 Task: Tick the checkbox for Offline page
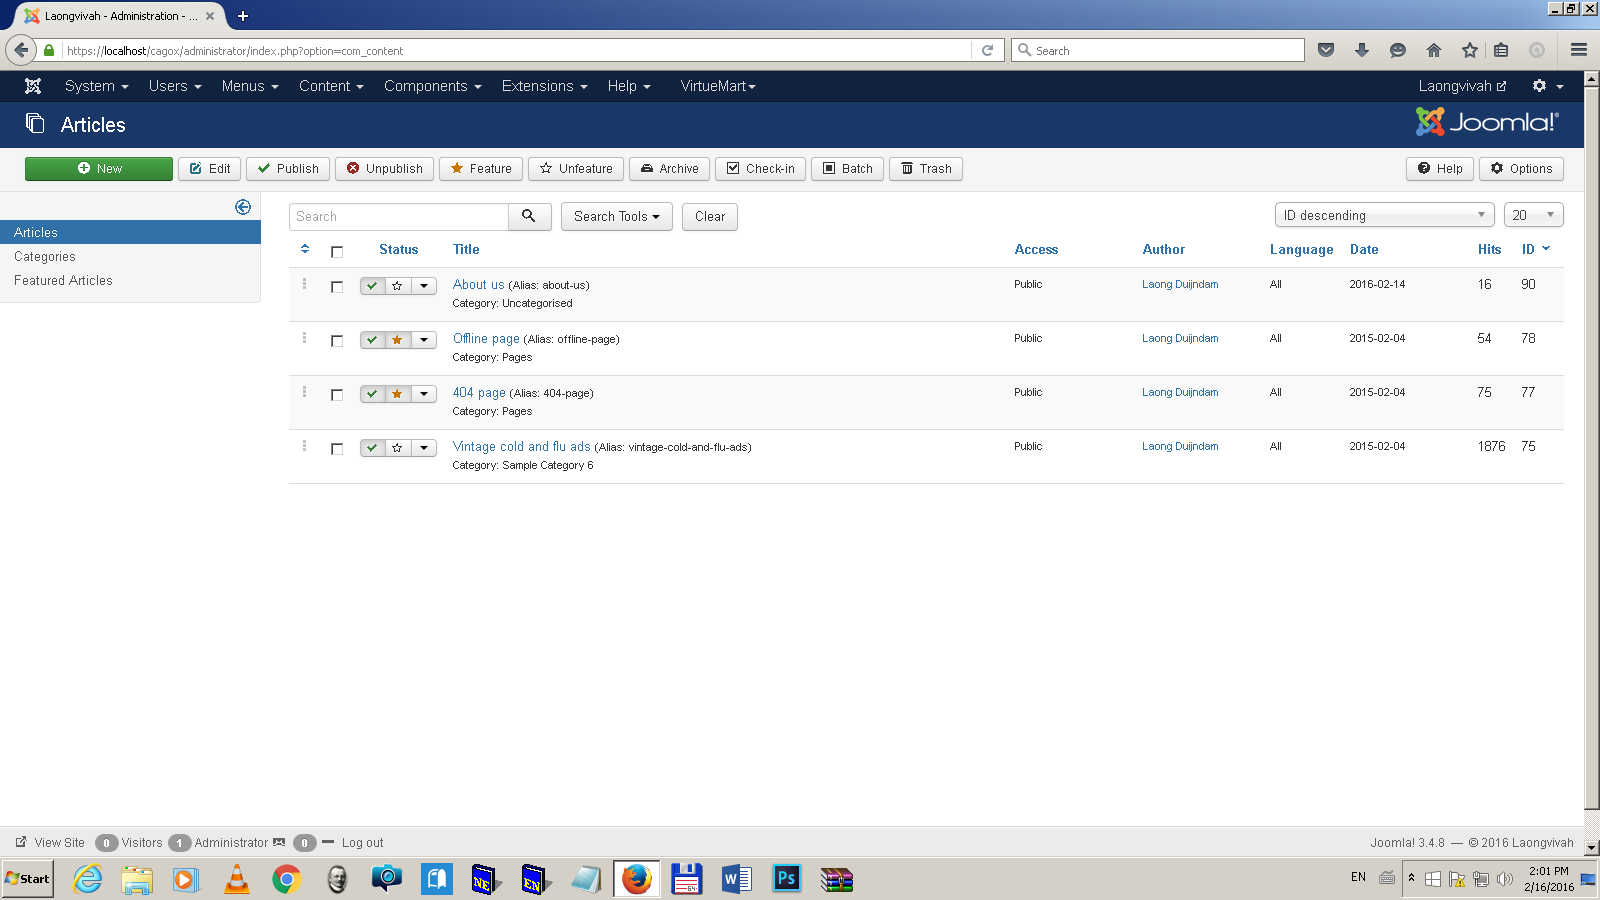click(x=337, y=341)
